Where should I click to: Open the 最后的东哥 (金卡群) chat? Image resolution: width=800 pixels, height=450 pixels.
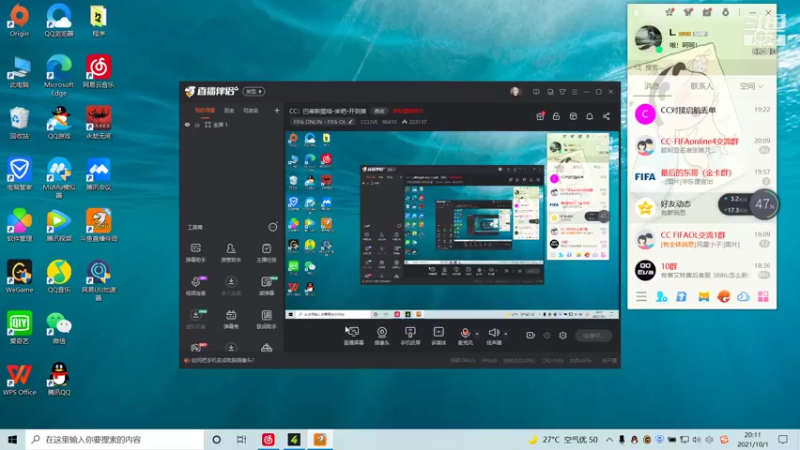point(702,177)
